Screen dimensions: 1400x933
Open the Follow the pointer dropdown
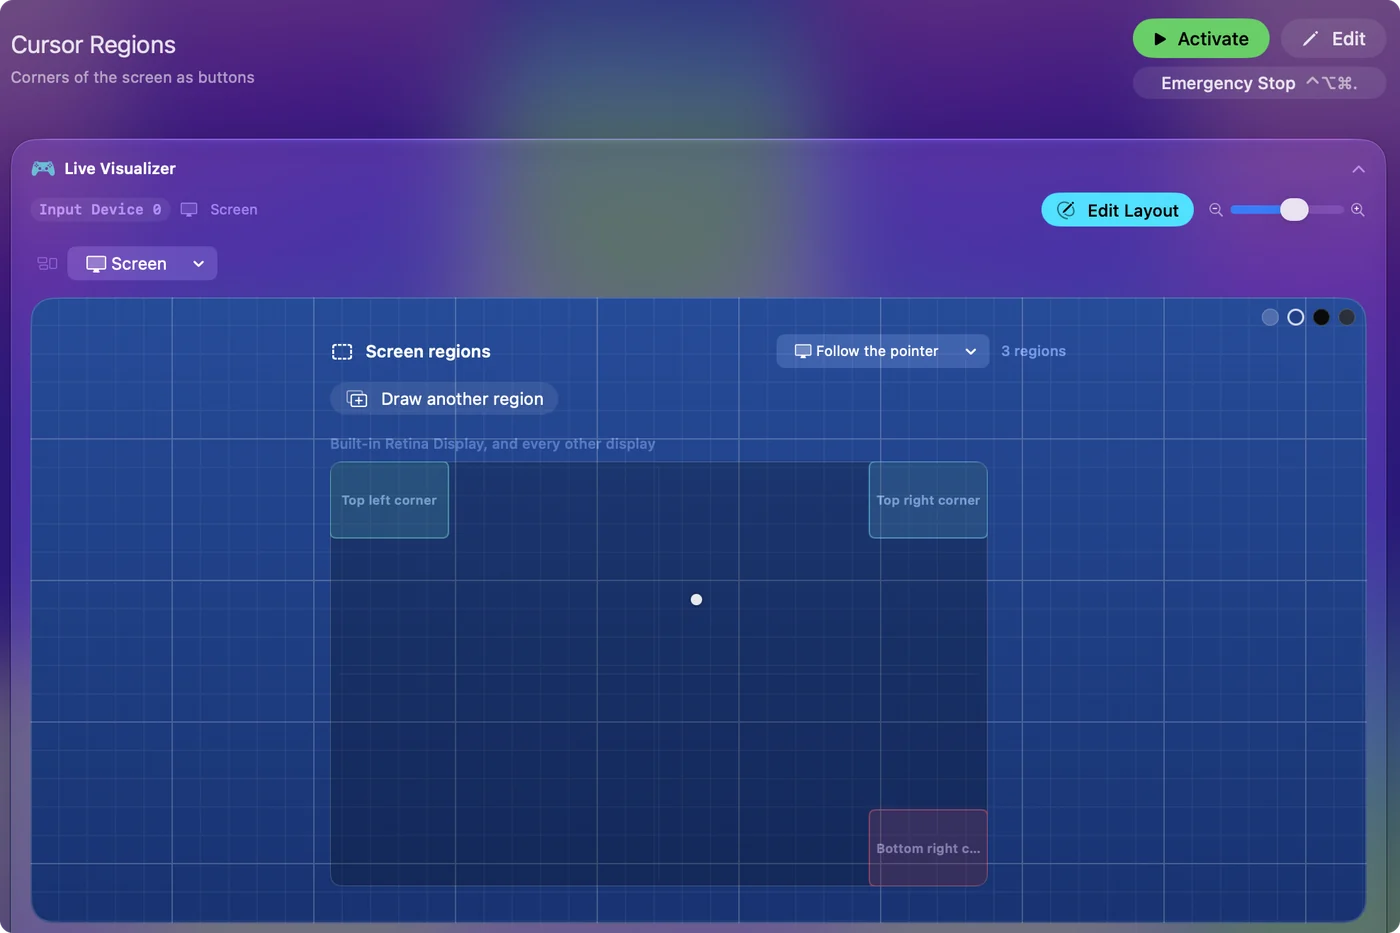pos(883,351)
